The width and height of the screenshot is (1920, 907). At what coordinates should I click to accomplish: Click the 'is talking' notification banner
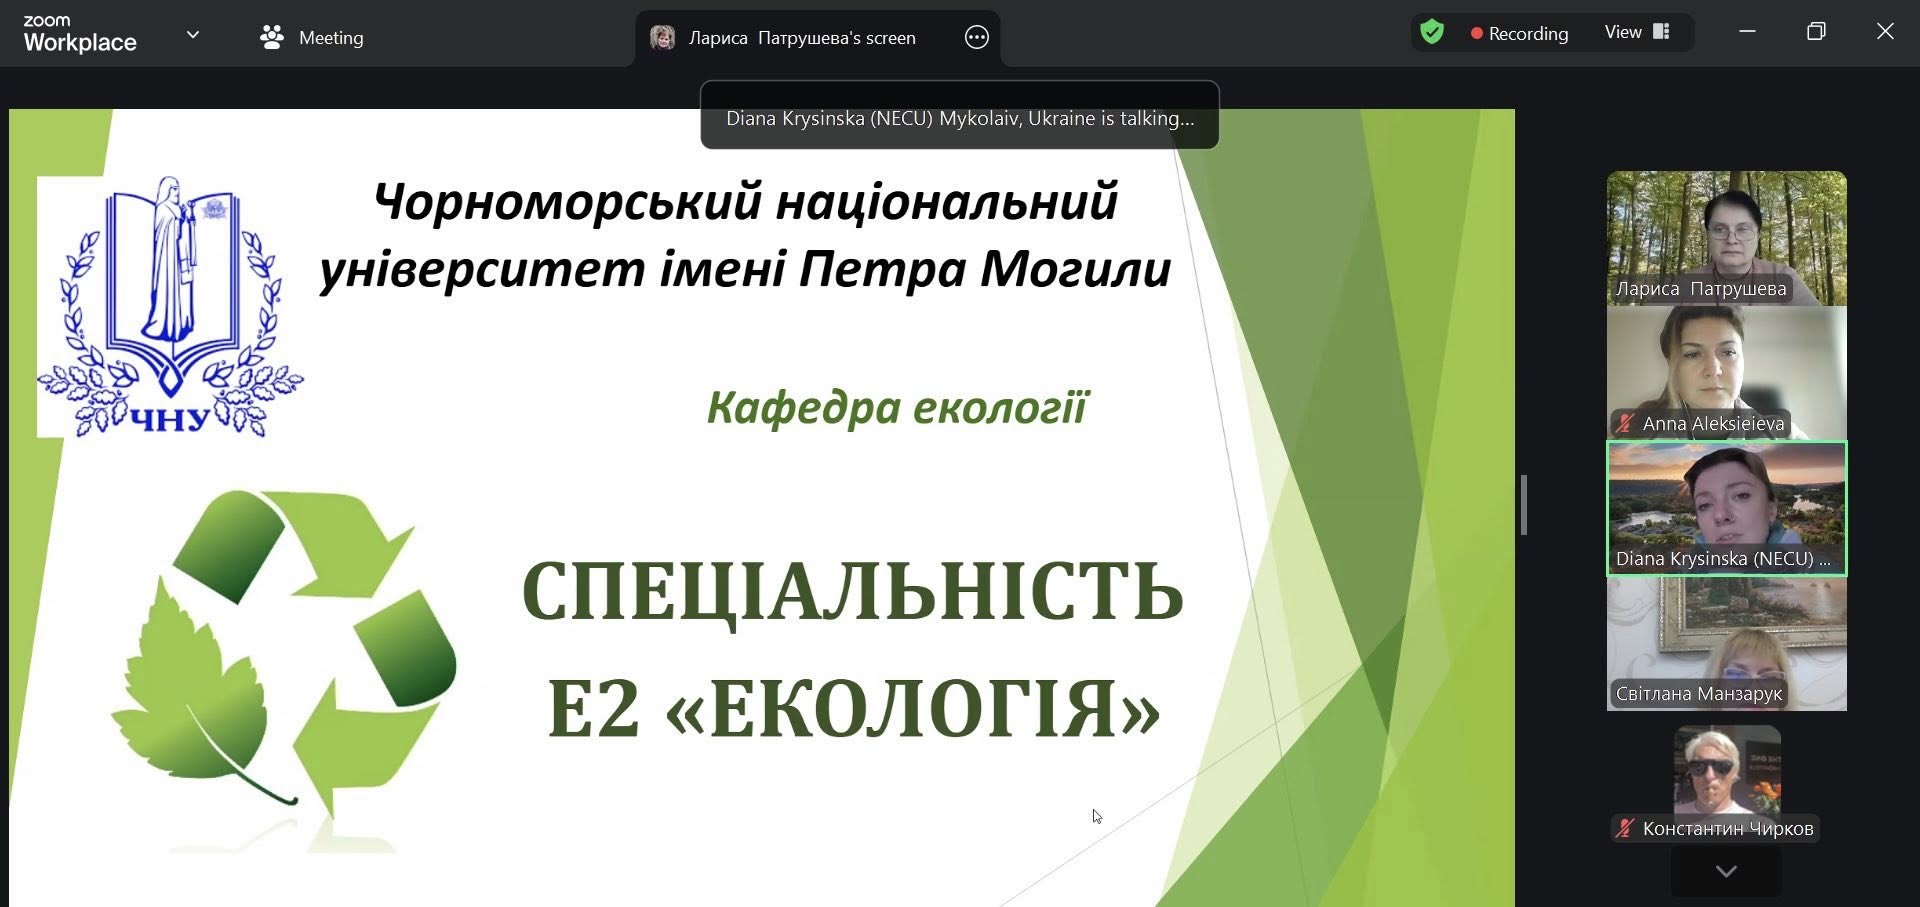tap(959, 118)
